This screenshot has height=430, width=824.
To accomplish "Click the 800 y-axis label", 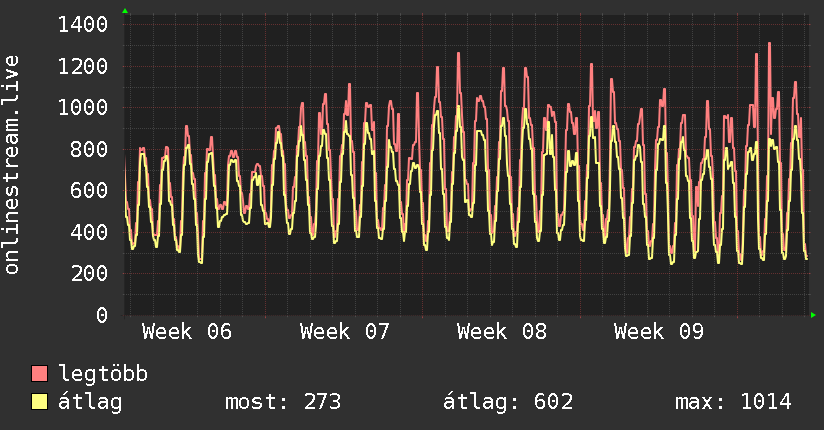I will point(89,149).
